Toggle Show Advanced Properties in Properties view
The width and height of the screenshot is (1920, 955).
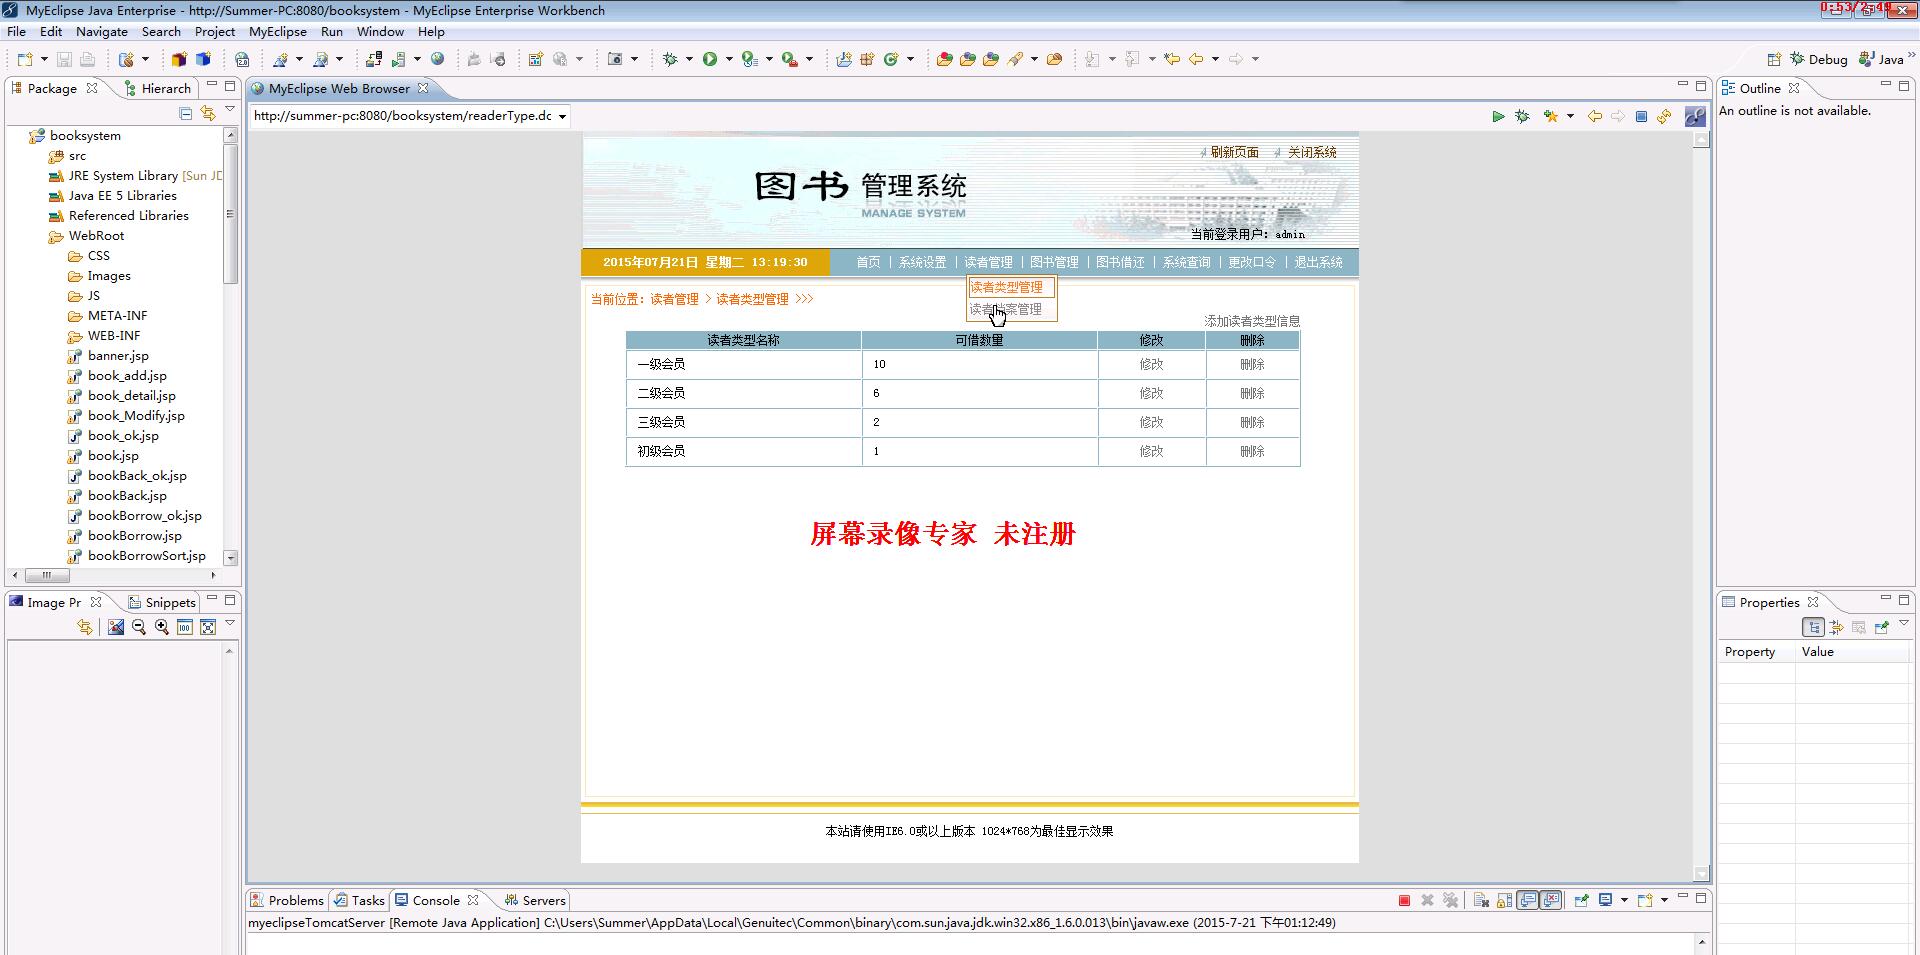pos(1836,627)
